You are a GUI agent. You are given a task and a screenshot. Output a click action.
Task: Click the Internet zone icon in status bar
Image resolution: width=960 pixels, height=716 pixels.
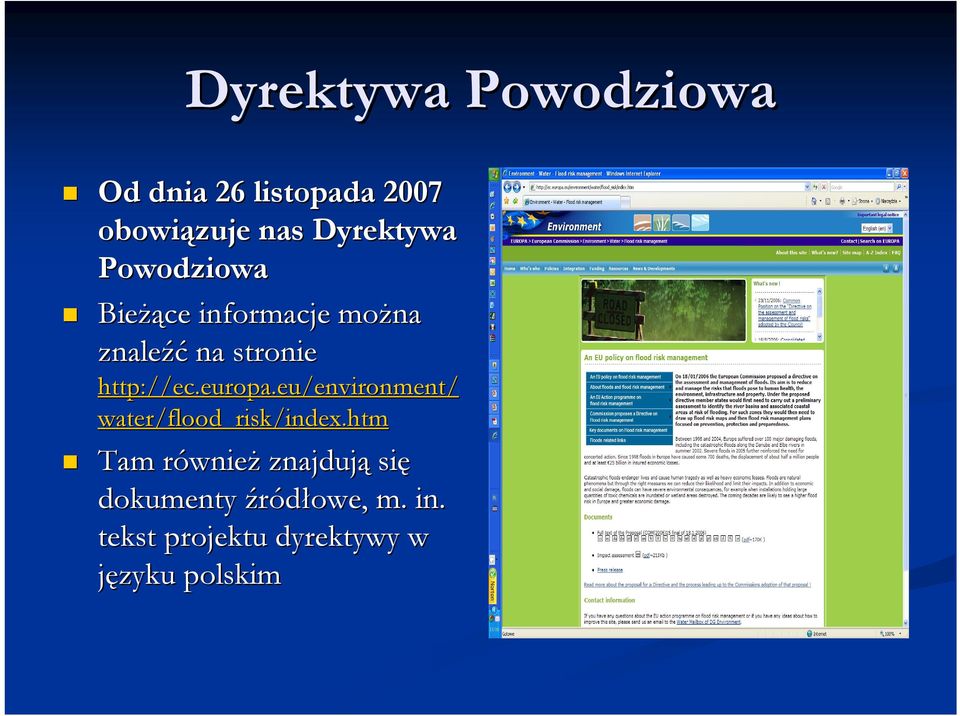(x=809, y=633)
